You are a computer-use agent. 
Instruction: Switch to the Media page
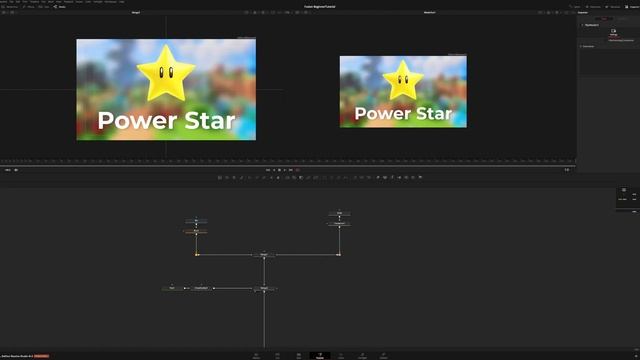point(256,356)
